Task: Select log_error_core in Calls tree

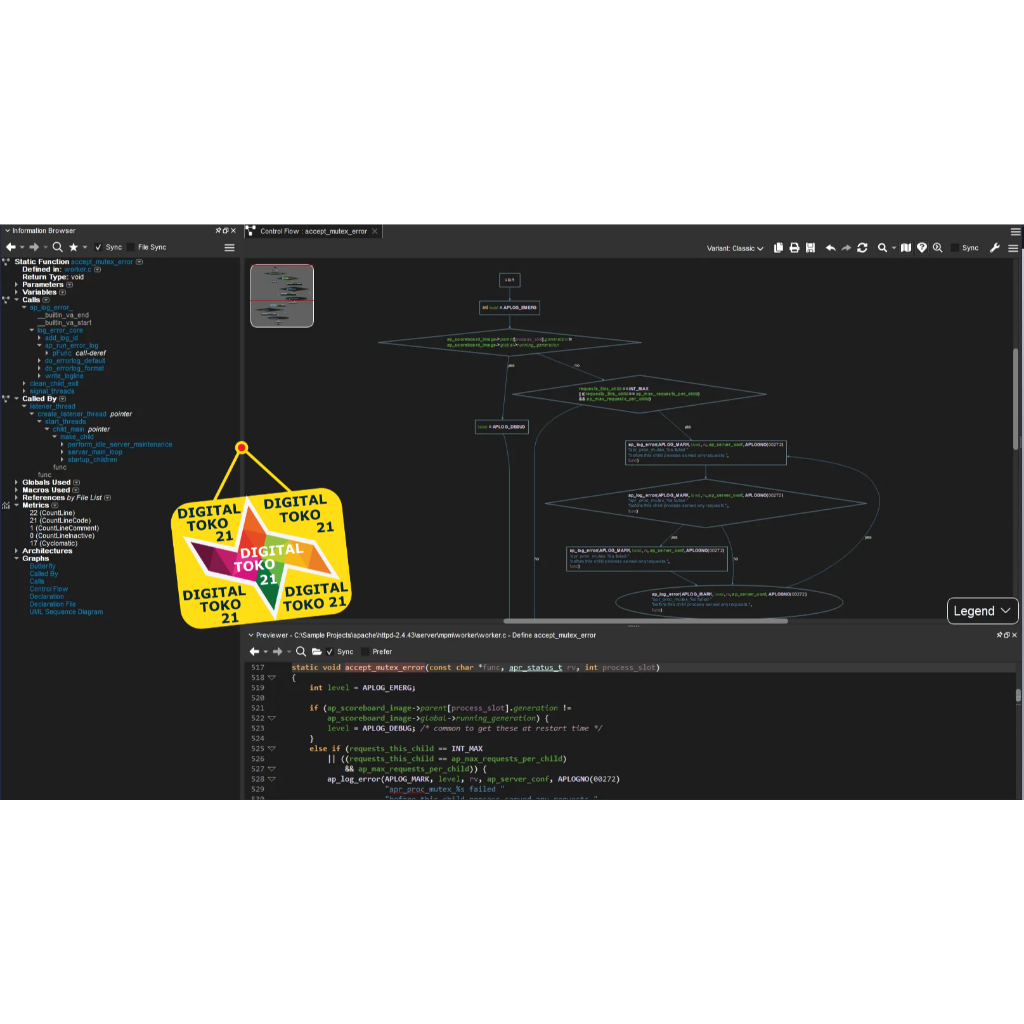Action: pyautogui.click(x=60, y=330)
